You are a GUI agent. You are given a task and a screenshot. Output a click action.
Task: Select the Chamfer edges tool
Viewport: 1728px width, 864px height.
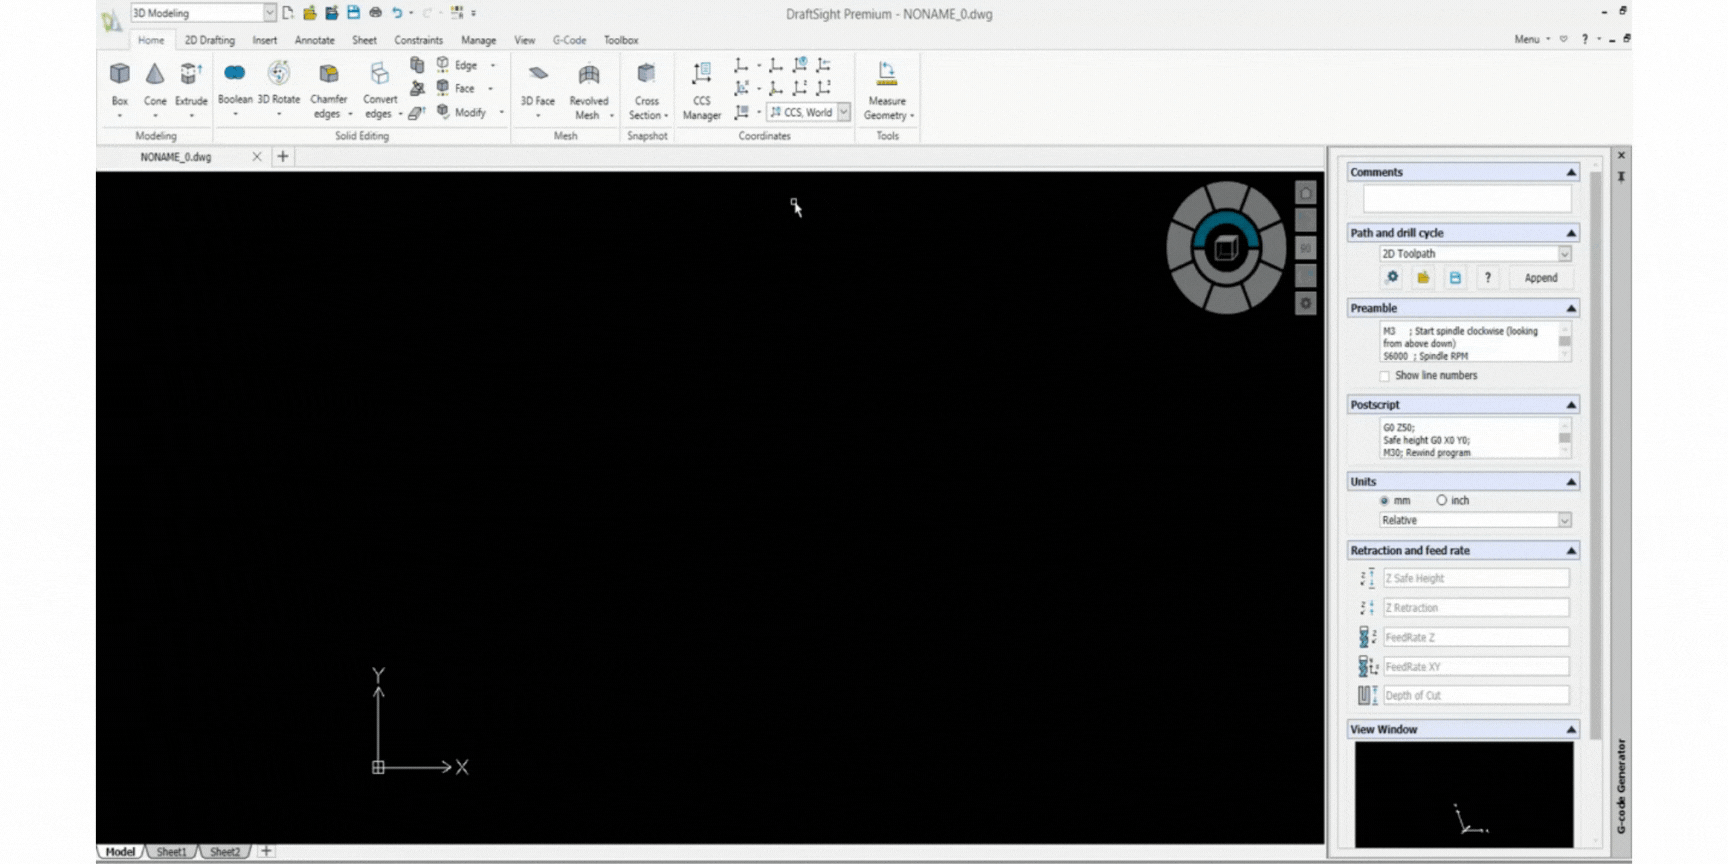(x=328, y=90)
